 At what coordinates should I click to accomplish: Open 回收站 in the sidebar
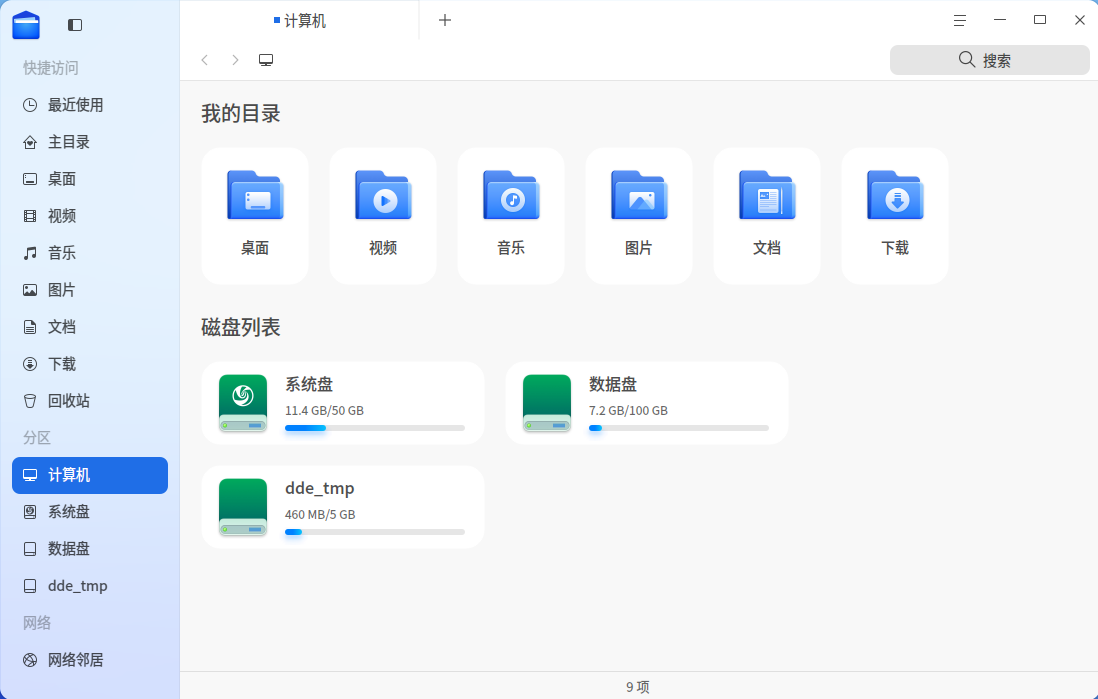click(90, 401)
